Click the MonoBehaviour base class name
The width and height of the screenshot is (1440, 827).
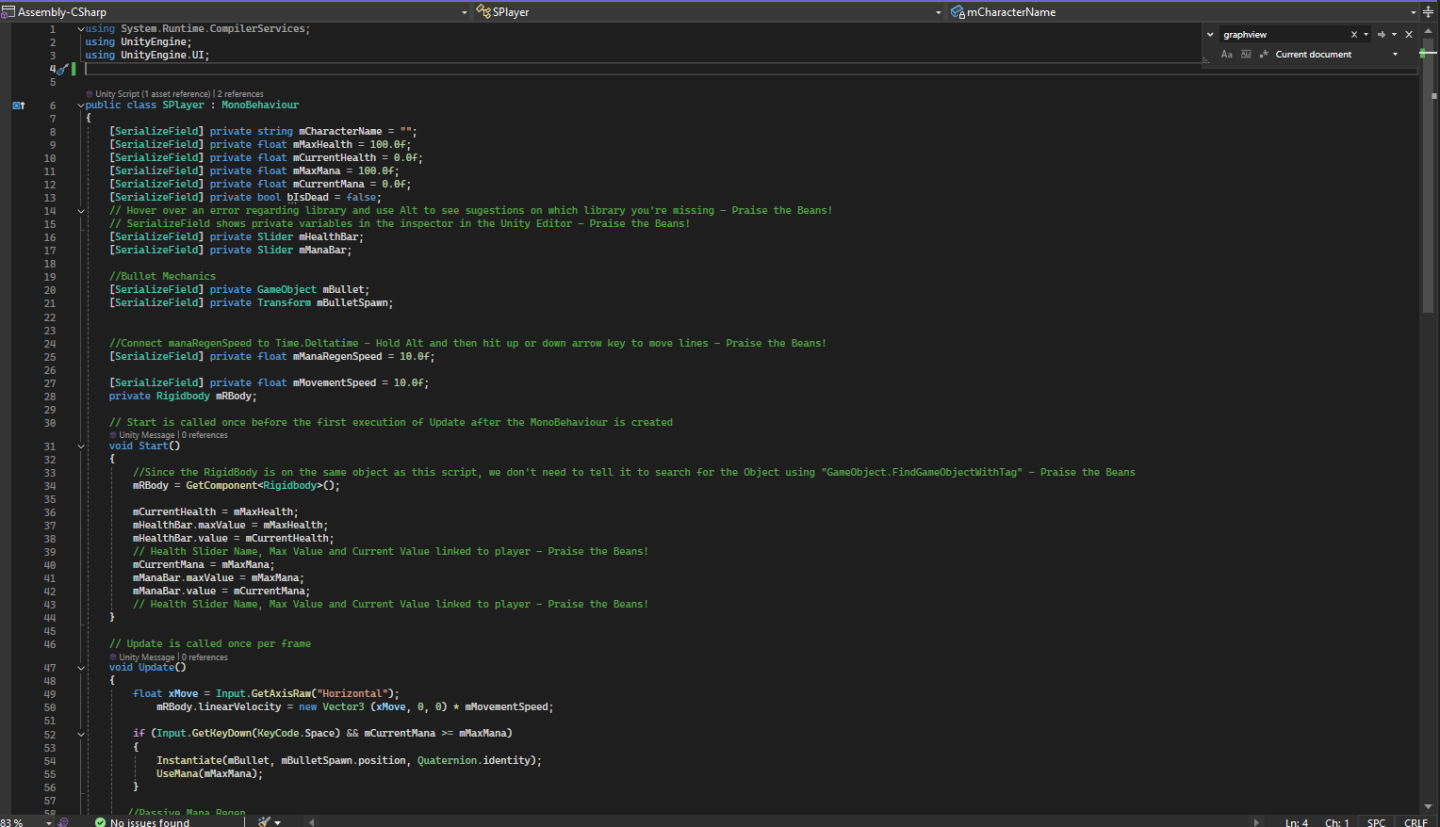260,105
